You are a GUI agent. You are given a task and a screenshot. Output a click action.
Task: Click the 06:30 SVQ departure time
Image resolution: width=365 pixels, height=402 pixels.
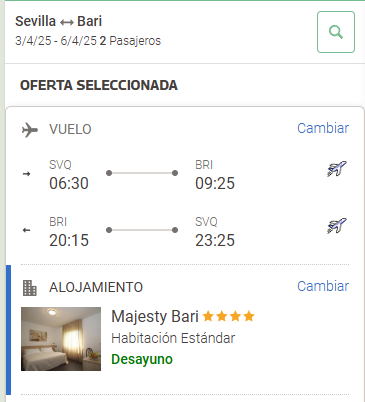pos(69,183)
